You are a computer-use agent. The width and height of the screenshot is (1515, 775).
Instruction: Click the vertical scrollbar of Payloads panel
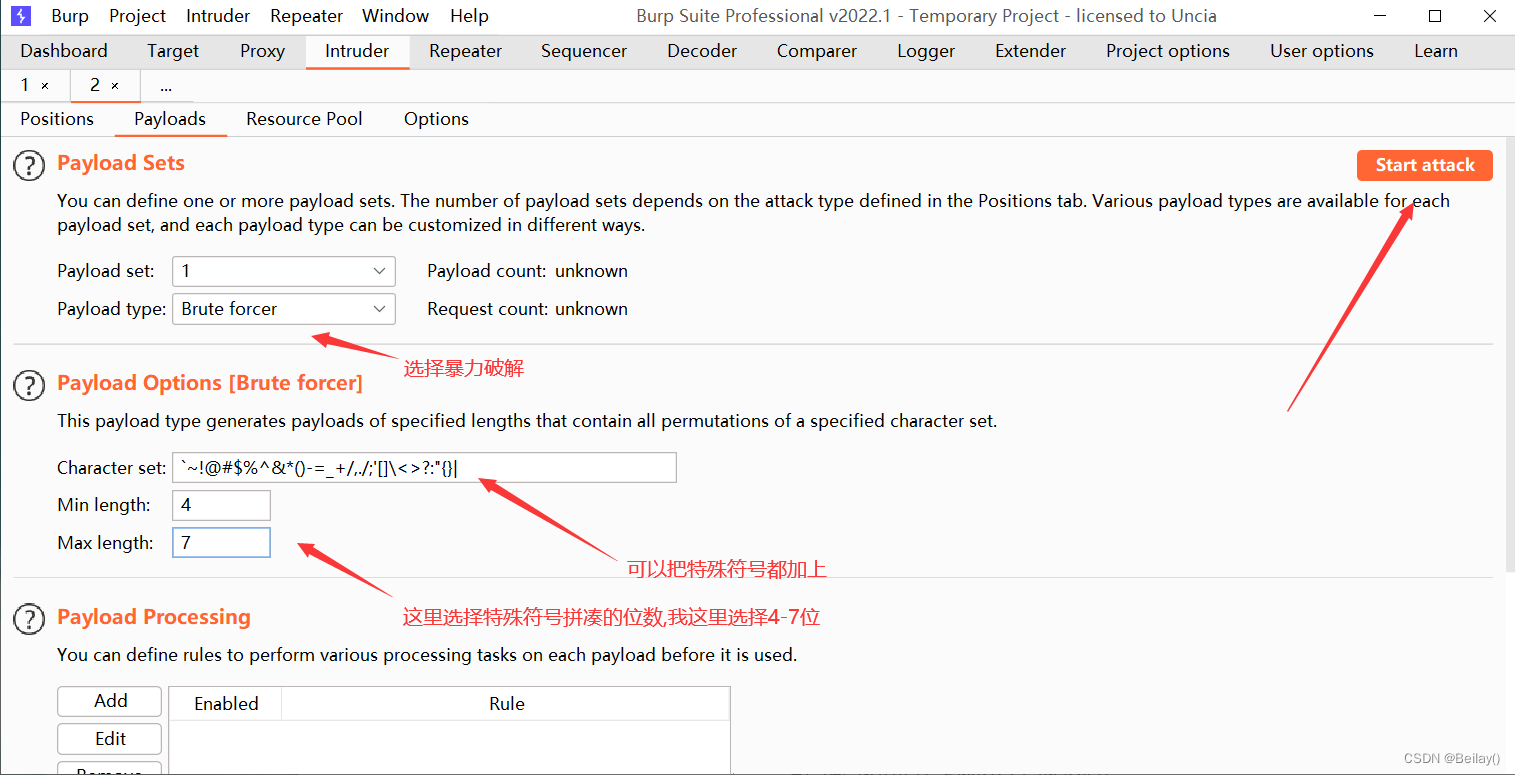click(x=1509, y=355)
